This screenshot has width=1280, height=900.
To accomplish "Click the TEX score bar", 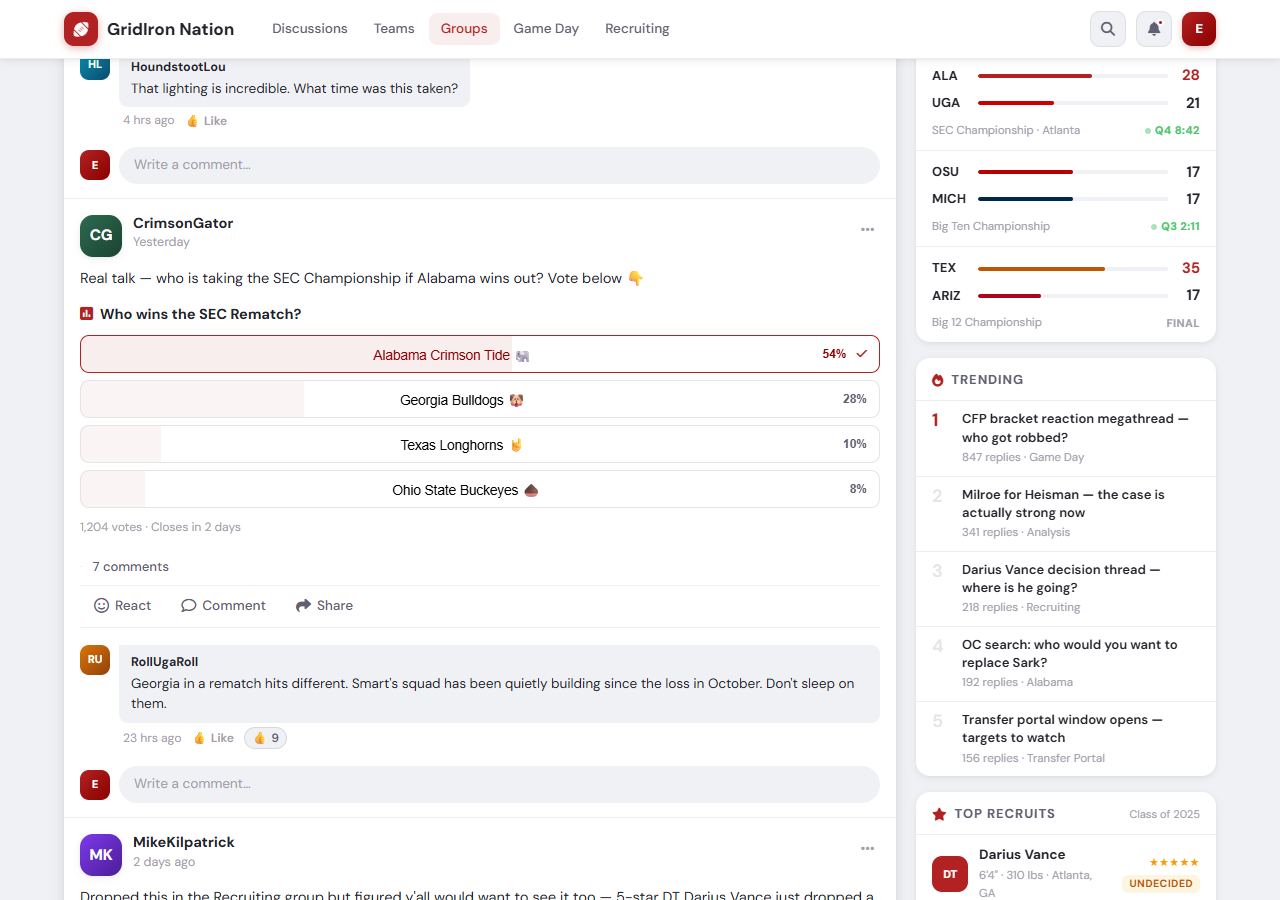I will coord(1073,268).
